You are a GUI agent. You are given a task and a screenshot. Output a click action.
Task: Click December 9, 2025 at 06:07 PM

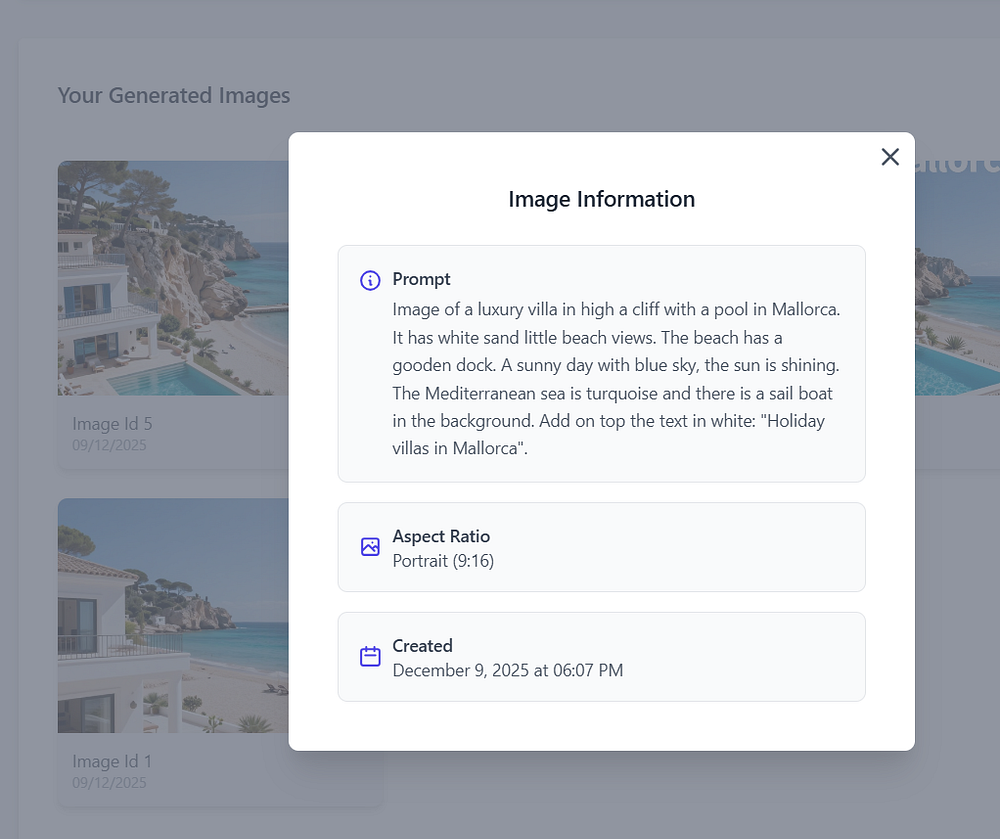pyautogui.click(x=508, y=671)
